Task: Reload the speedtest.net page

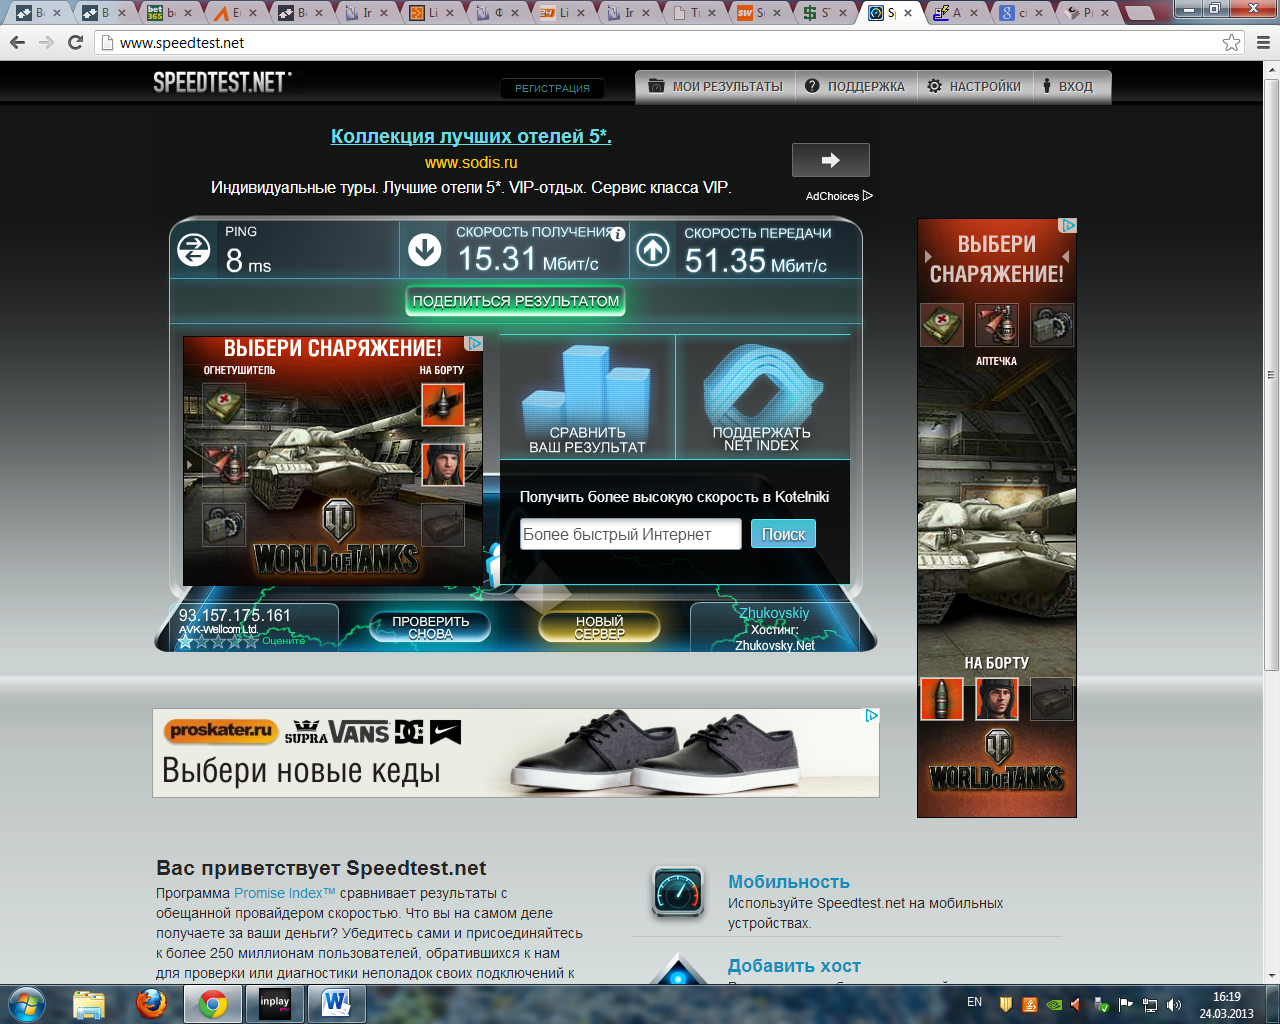Action: (75, 43)
